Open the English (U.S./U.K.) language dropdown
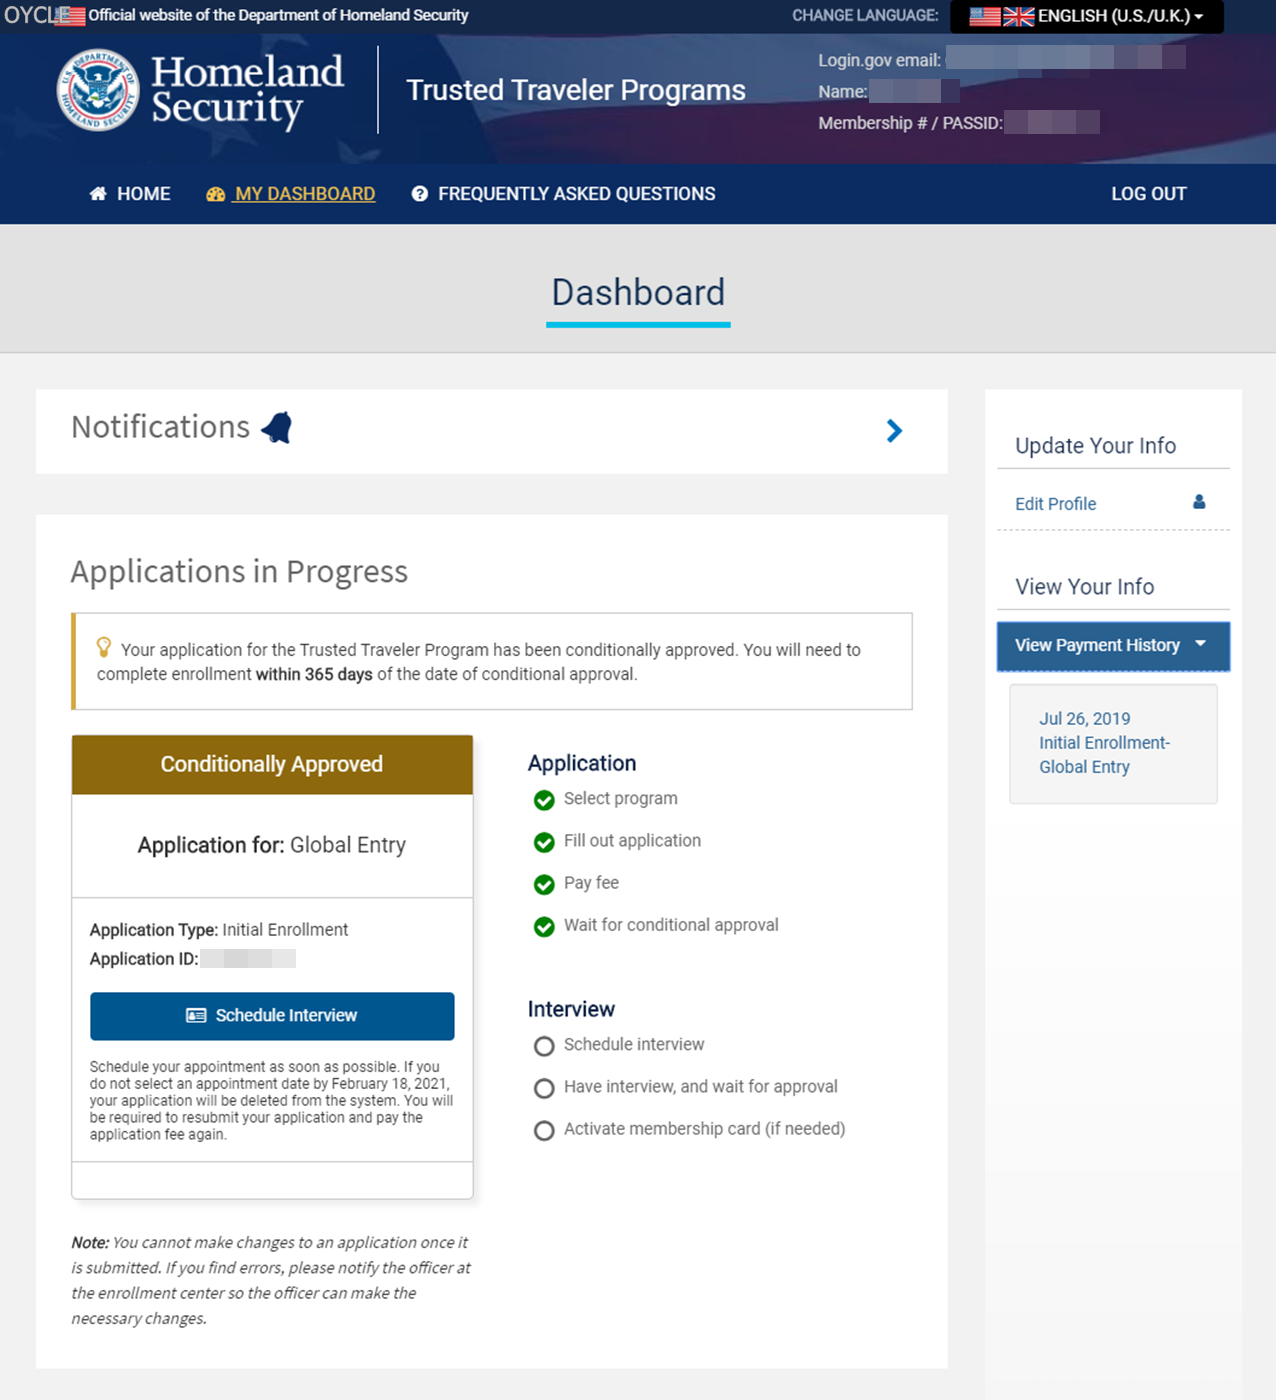The height and width of the screenshot is (1400, 1276). 1087,16
